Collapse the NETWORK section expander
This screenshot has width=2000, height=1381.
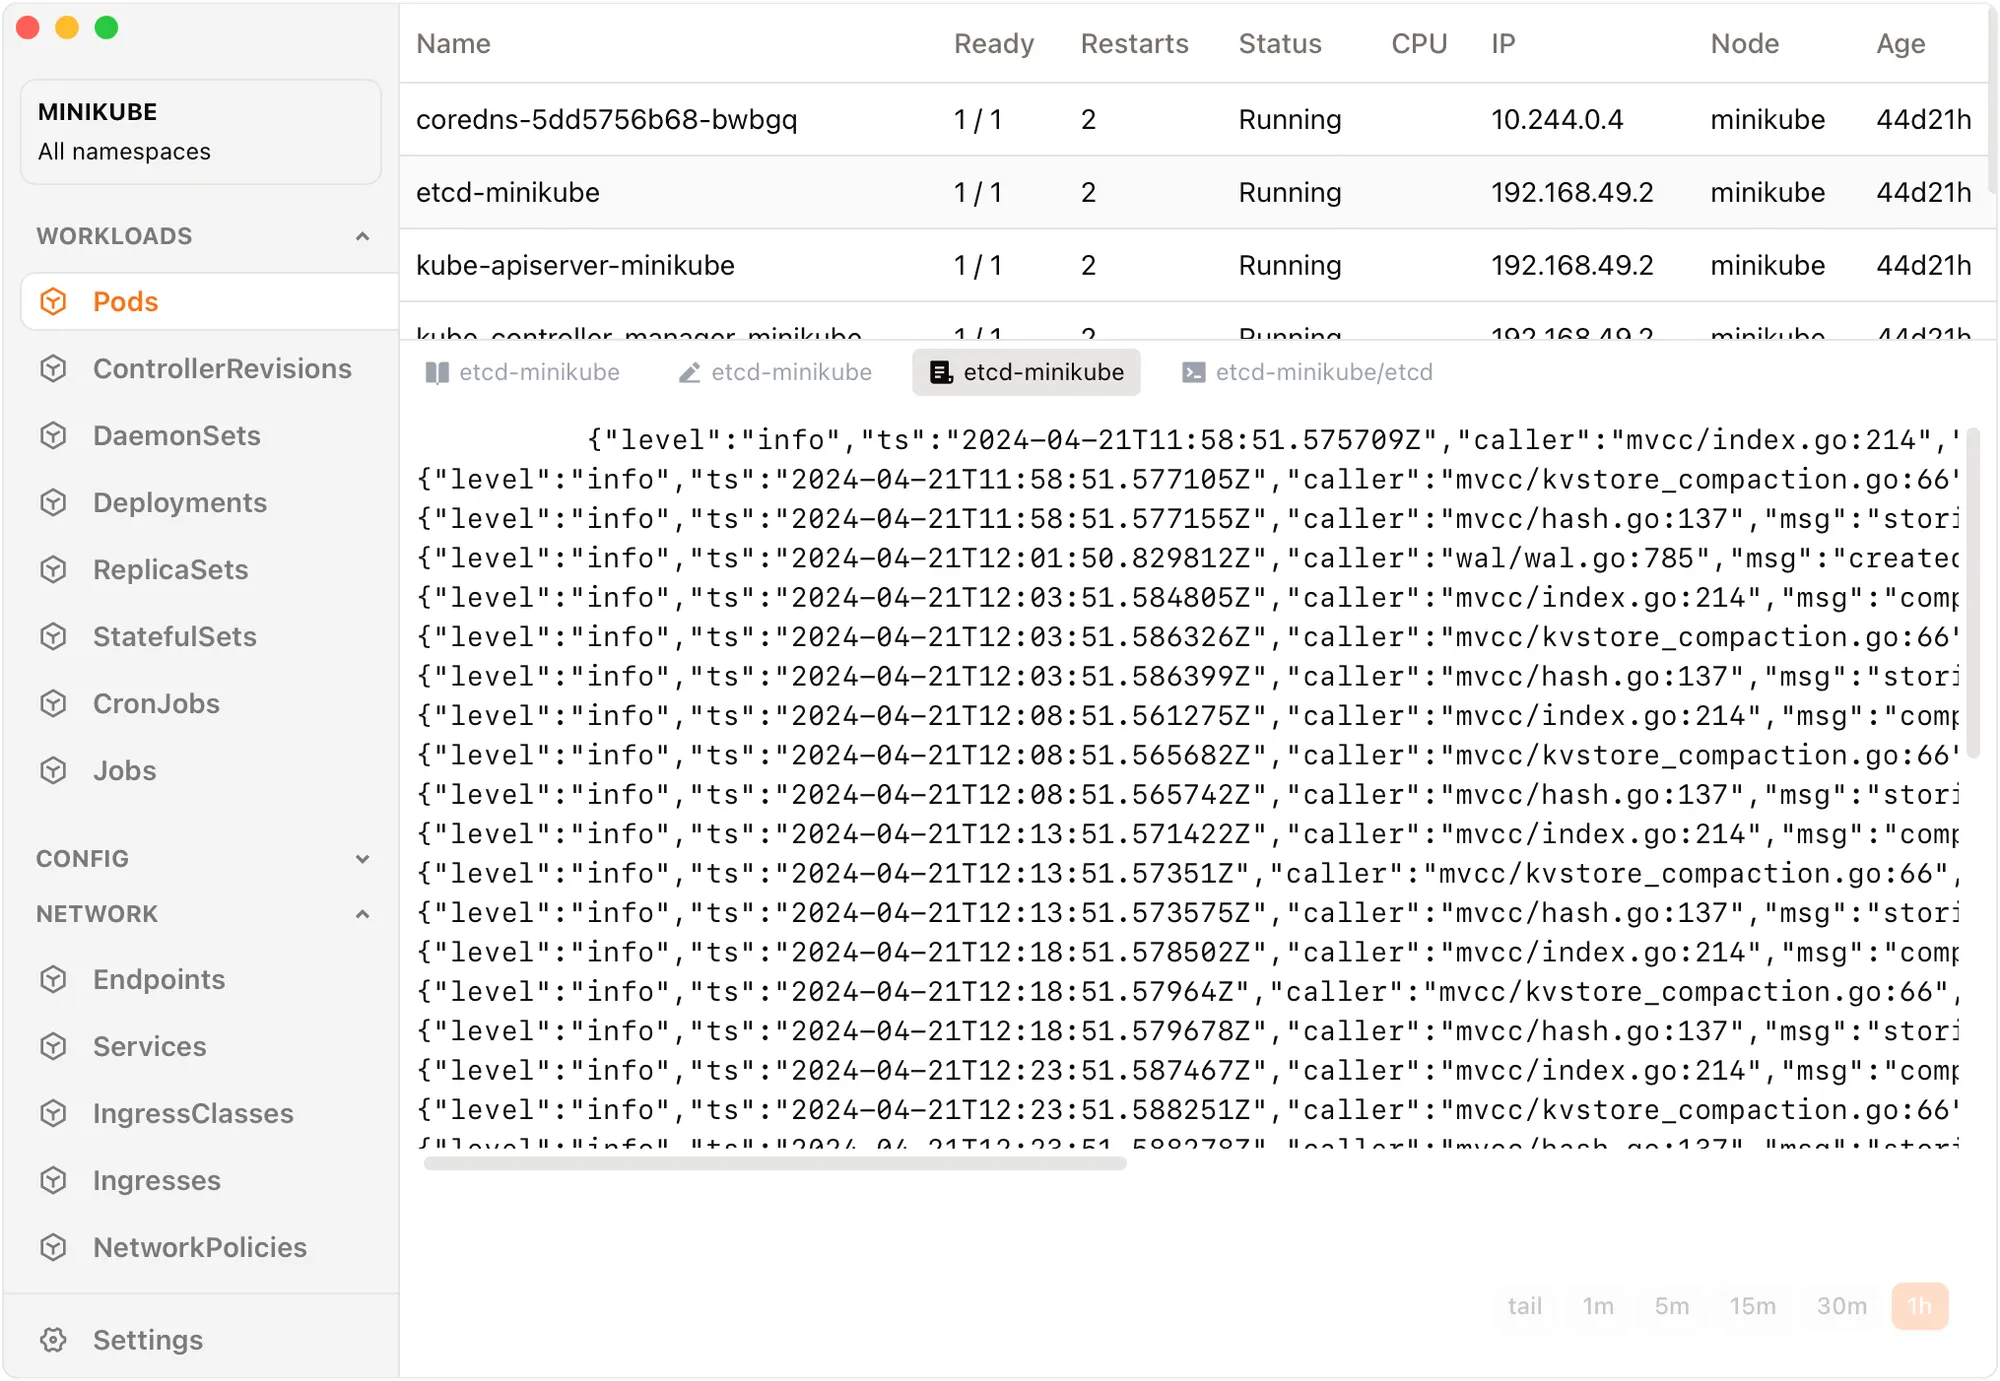point(360,915)
